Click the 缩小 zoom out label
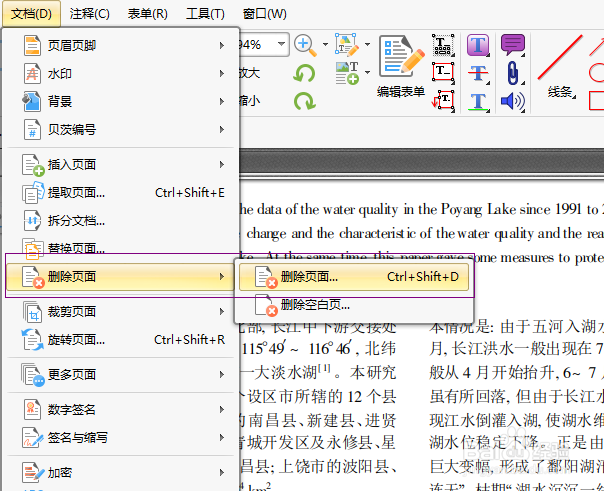 coord(250,101)
